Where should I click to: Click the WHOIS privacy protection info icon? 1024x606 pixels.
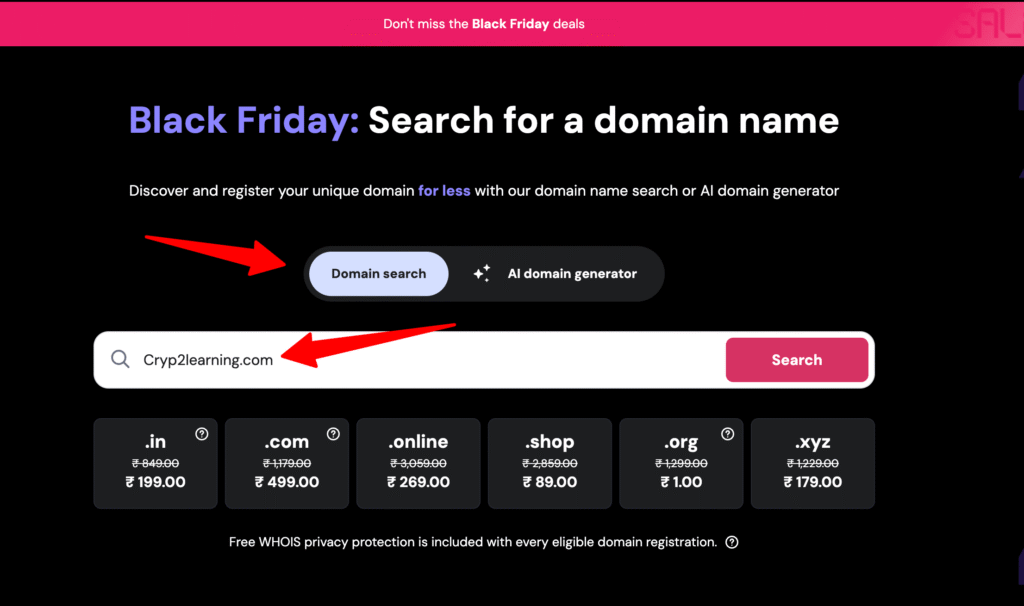tap(732, 542)
